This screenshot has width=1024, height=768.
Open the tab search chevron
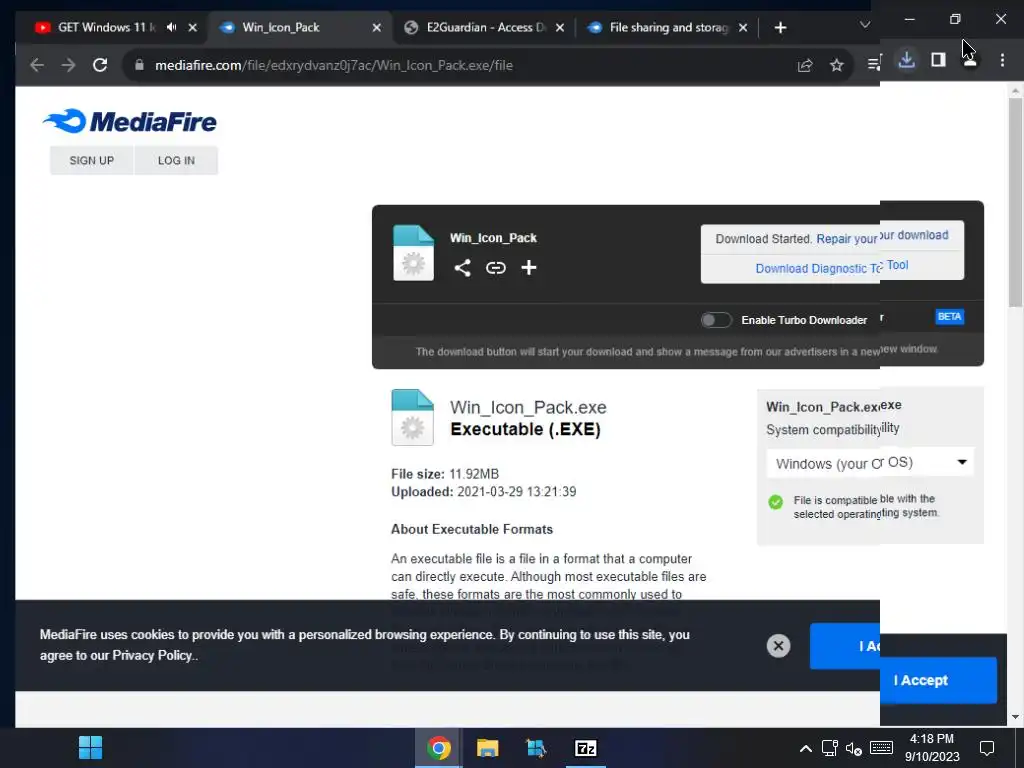pos(865,25)
